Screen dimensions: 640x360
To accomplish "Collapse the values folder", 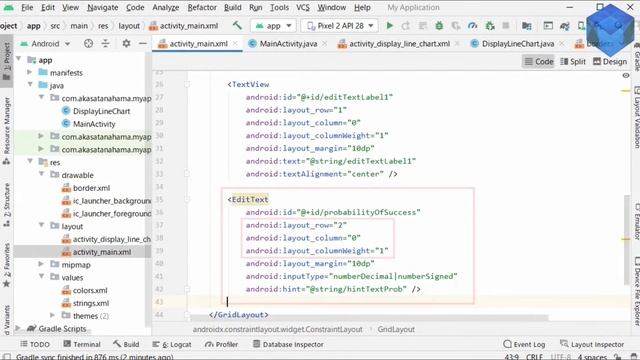I will tap(41, 277).
